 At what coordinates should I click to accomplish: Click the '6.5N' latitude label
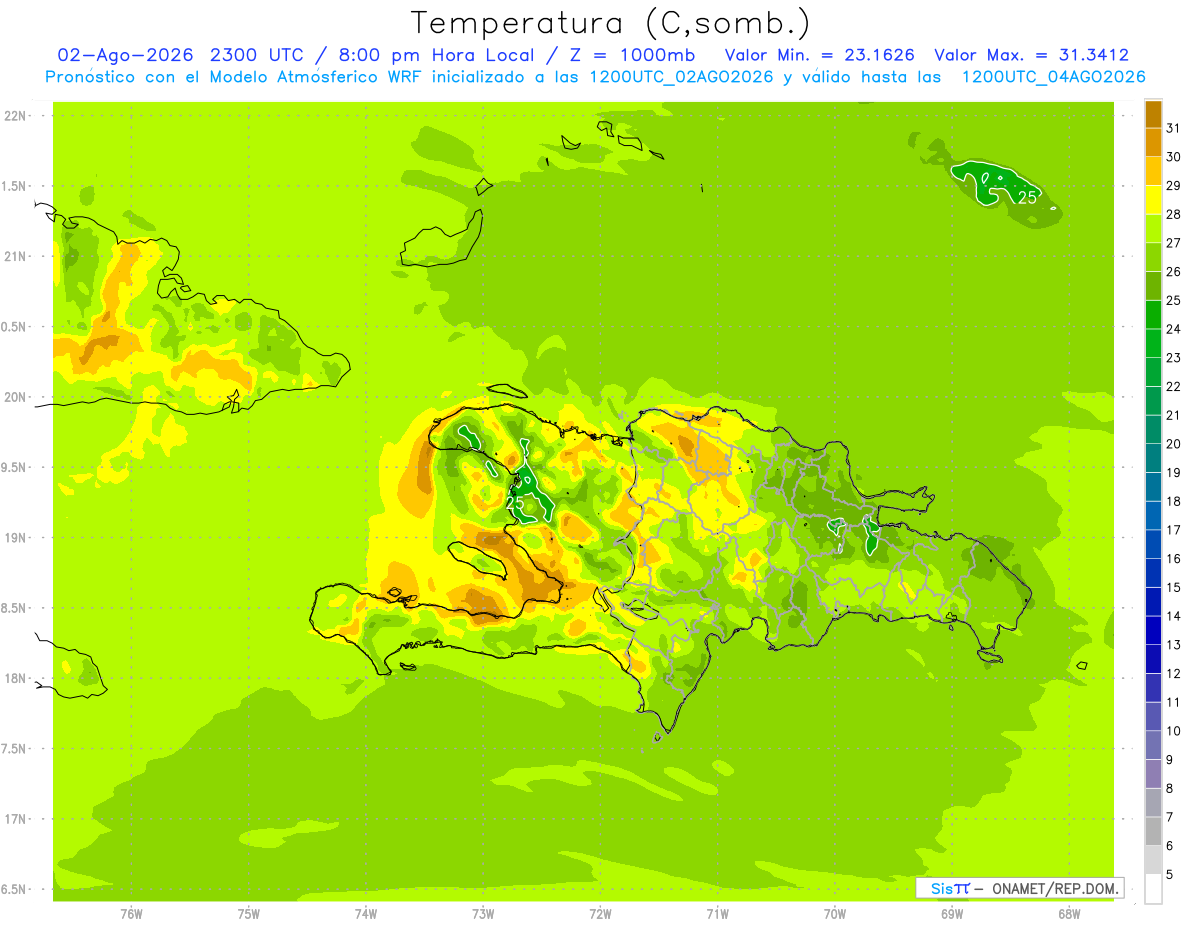pos(15,889)
